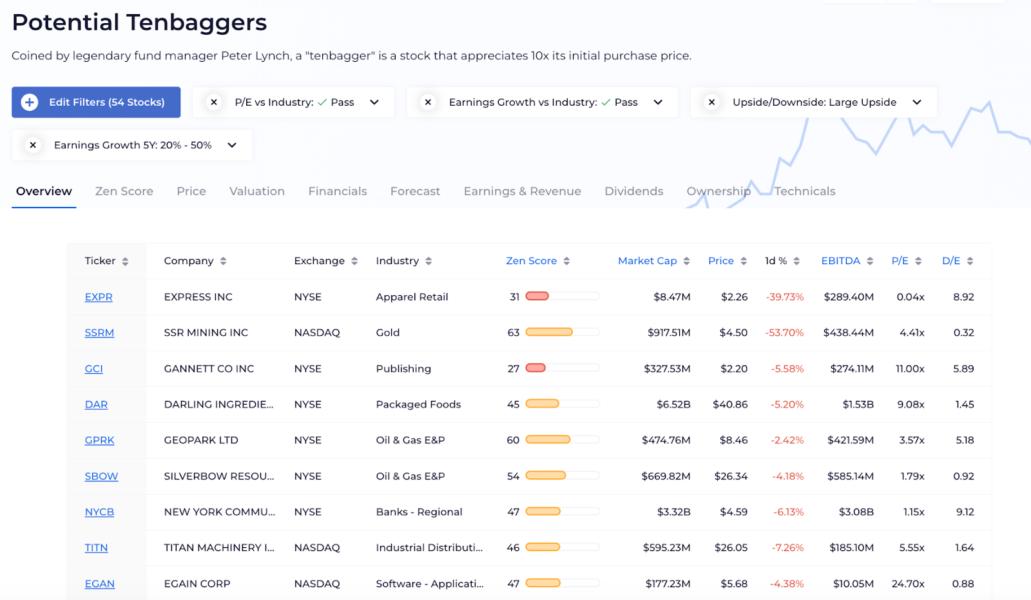Open the NYCB ticker link
Screen dimensions: 1031x600
tap(99, 512)
